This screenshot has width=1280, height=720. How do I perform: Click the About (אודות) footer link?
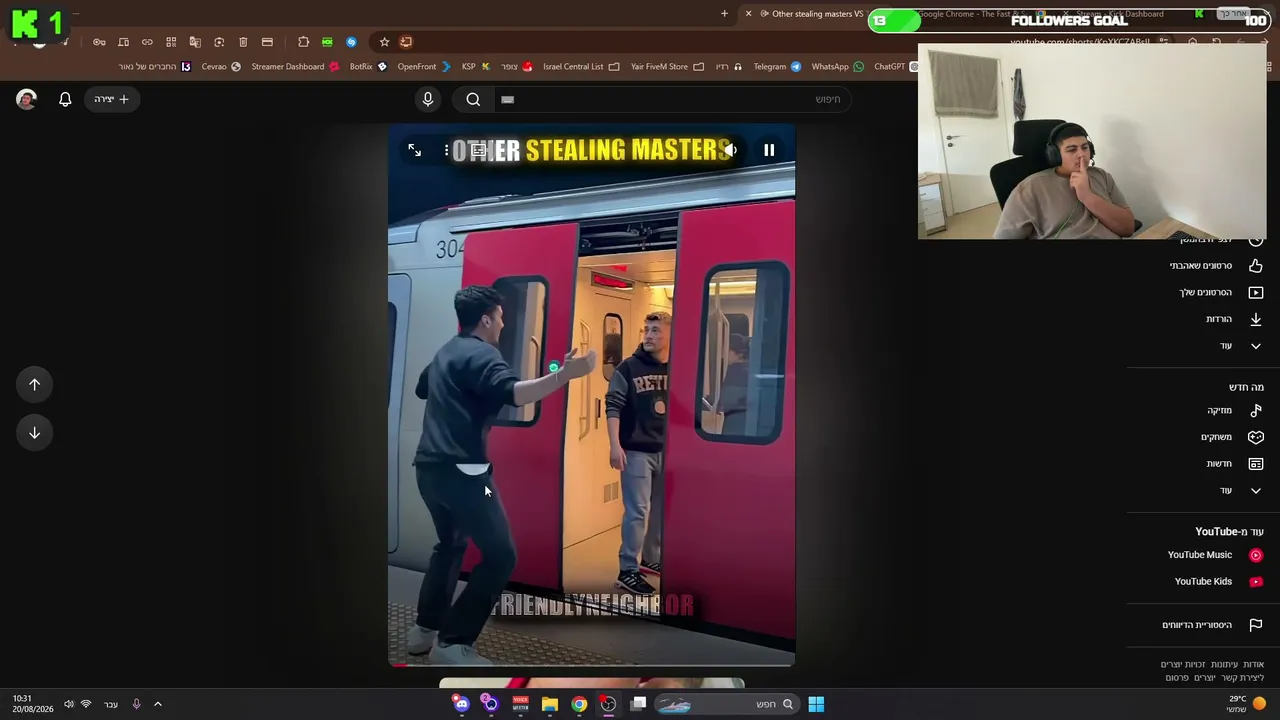pyautogui.click(x=1254, y=664)
